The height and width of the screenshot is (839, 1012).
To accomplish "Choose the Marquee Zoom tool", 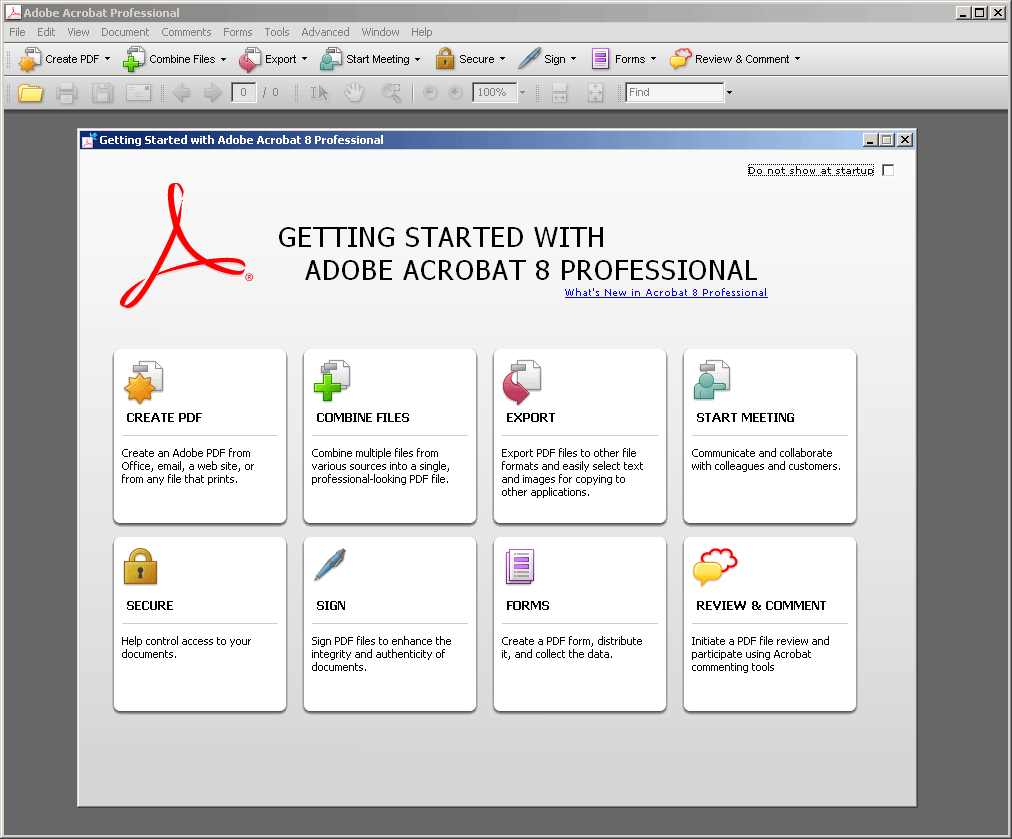I will click(x=391, y=93).
